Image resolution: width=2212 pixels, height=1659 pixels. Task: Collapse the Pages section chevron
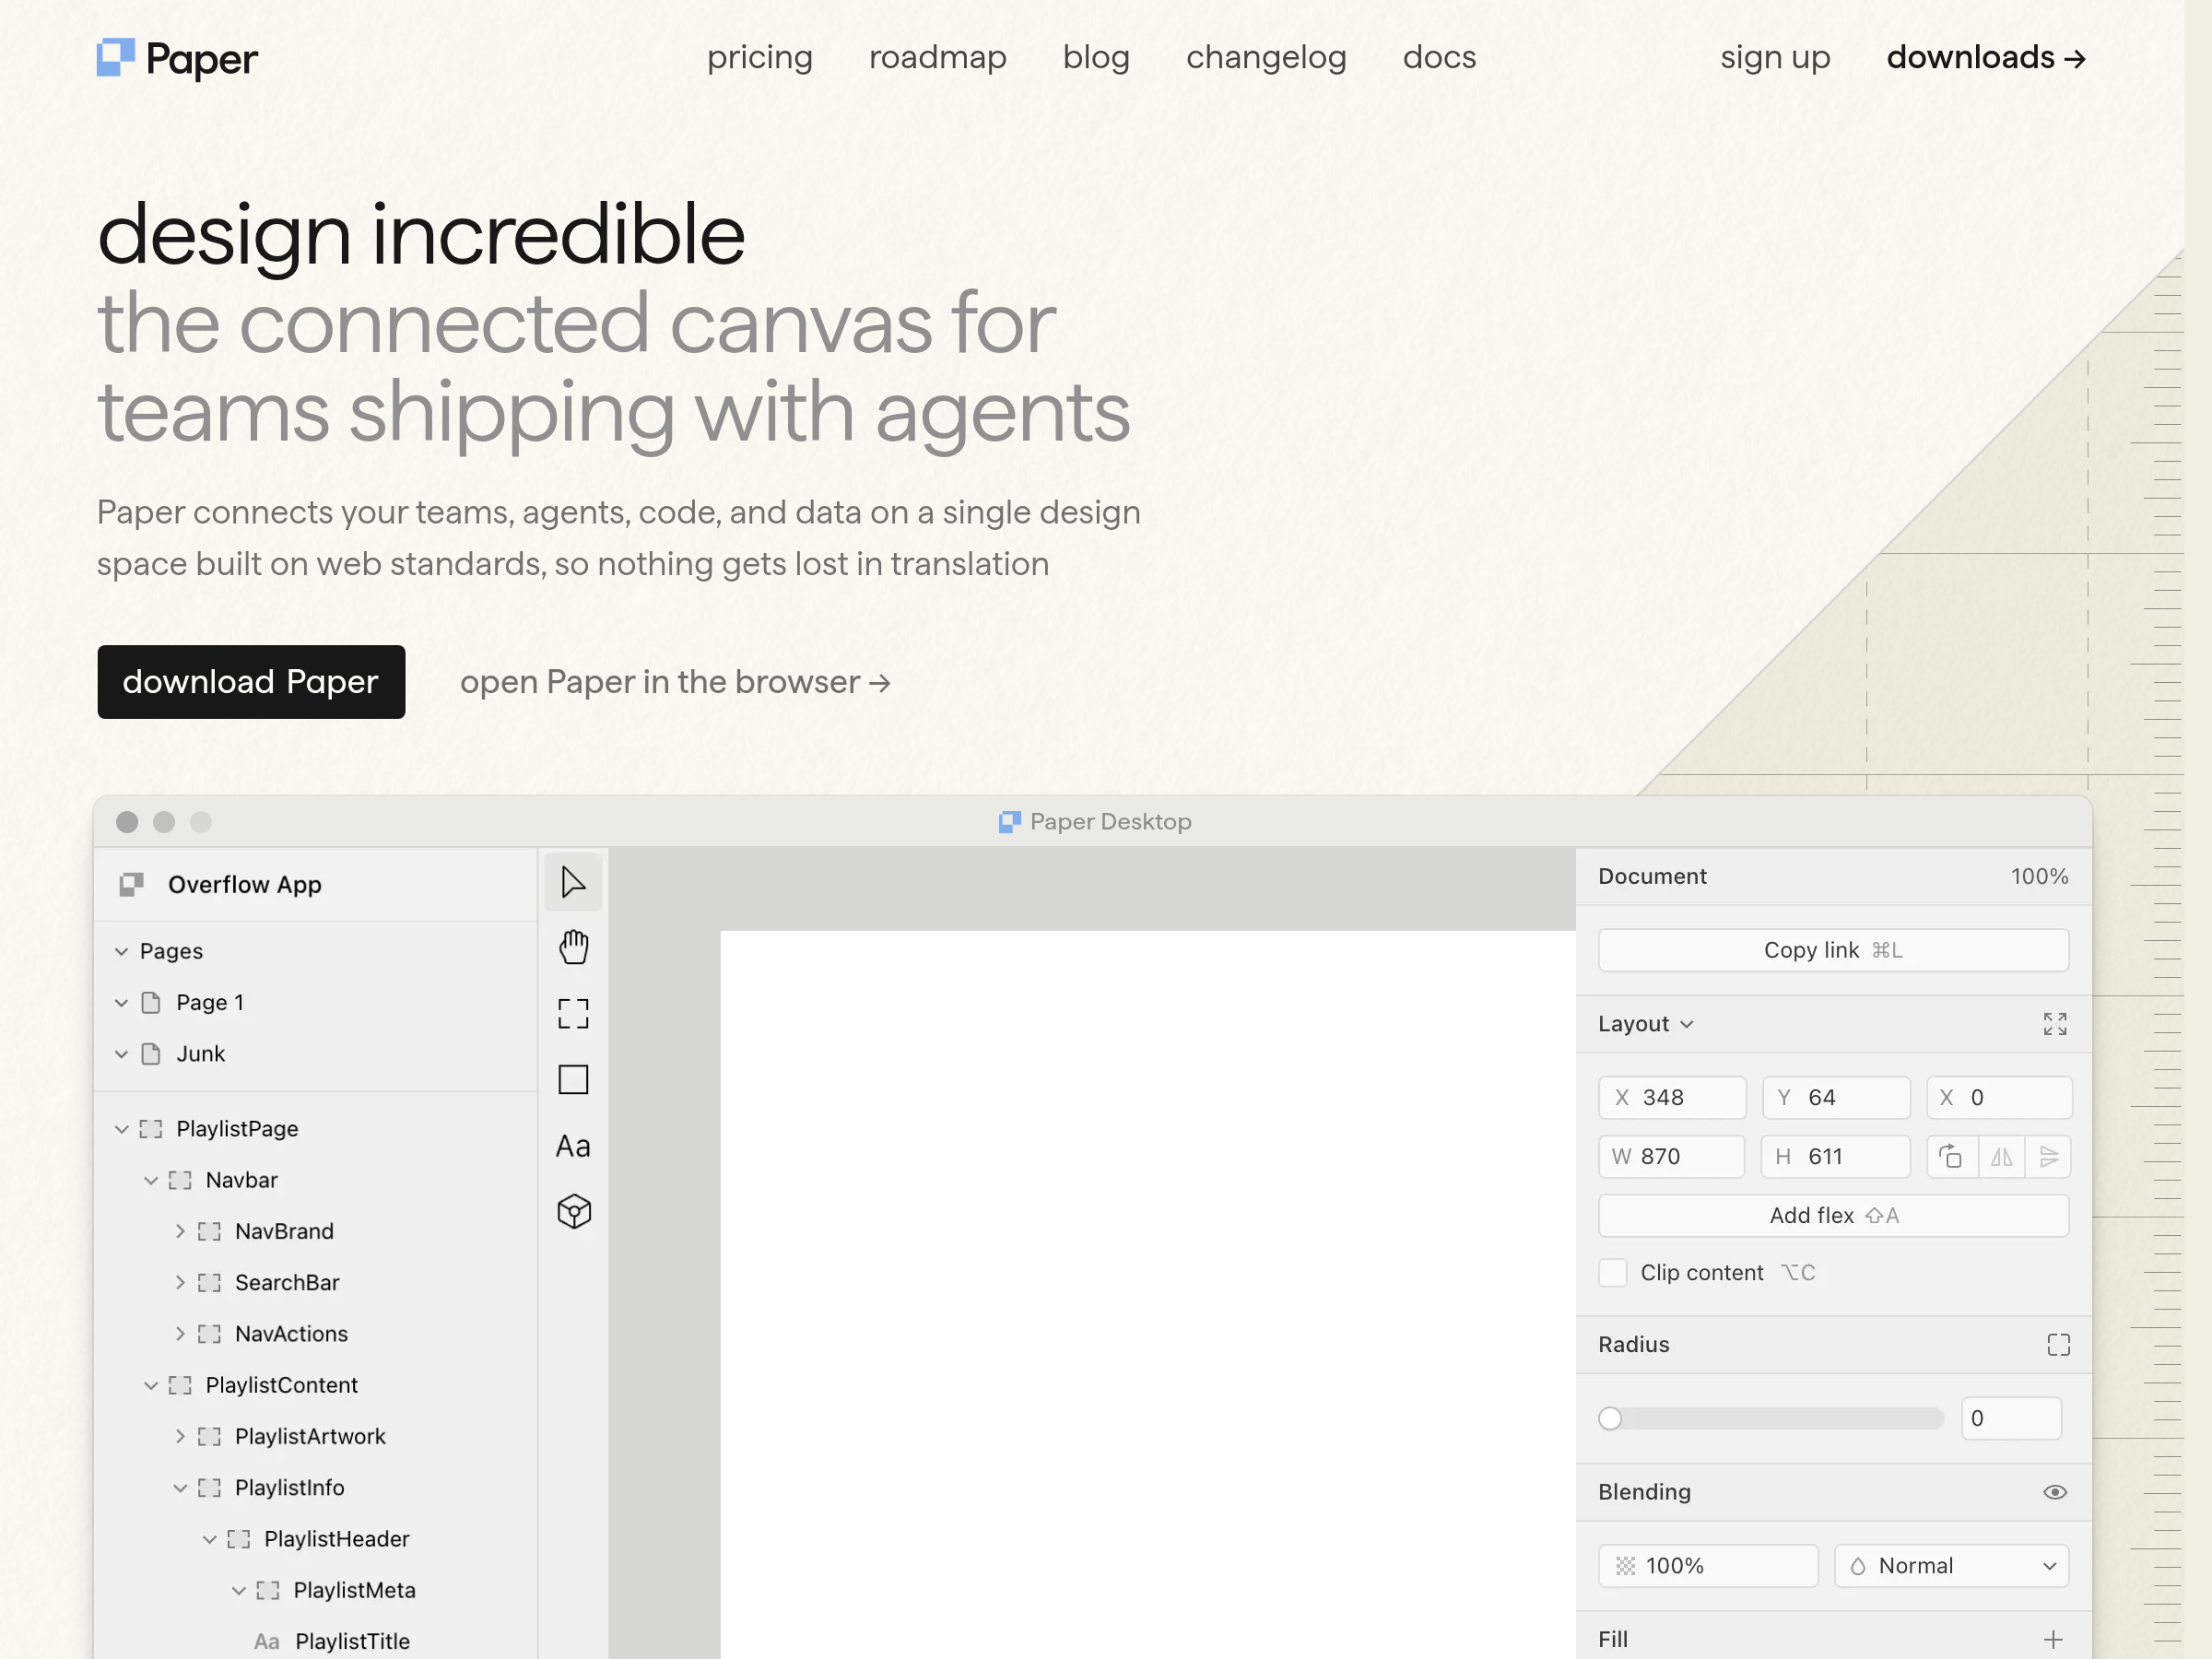[x=121, y=951]
